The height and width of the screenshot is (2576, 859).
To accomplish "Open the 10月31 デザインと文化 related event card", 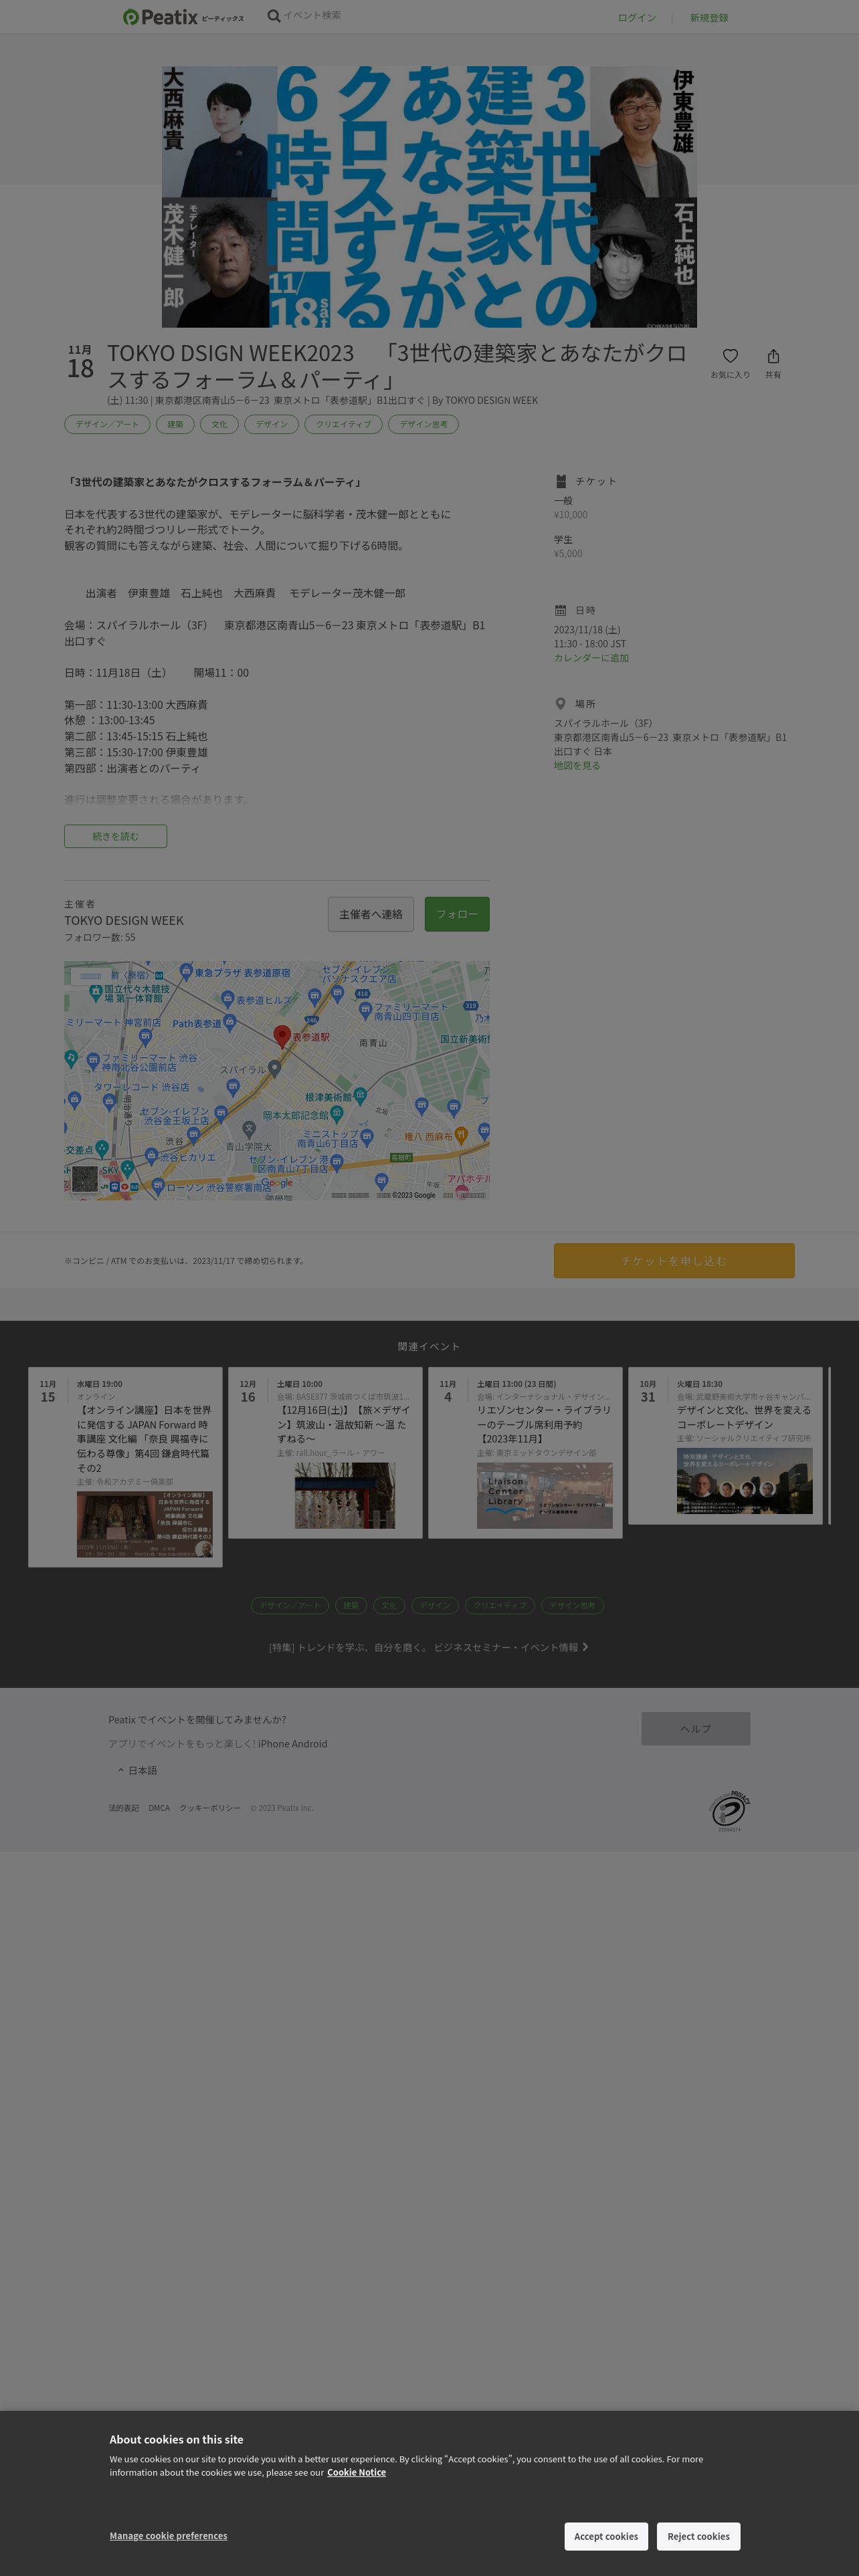I will pos(725,1445).
